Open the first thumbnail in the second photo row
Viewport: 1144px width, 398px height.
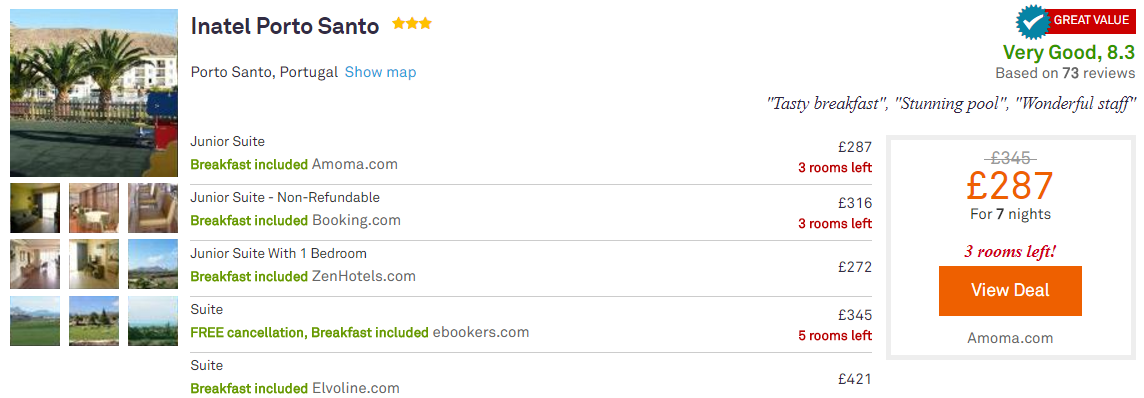[35, 264]
